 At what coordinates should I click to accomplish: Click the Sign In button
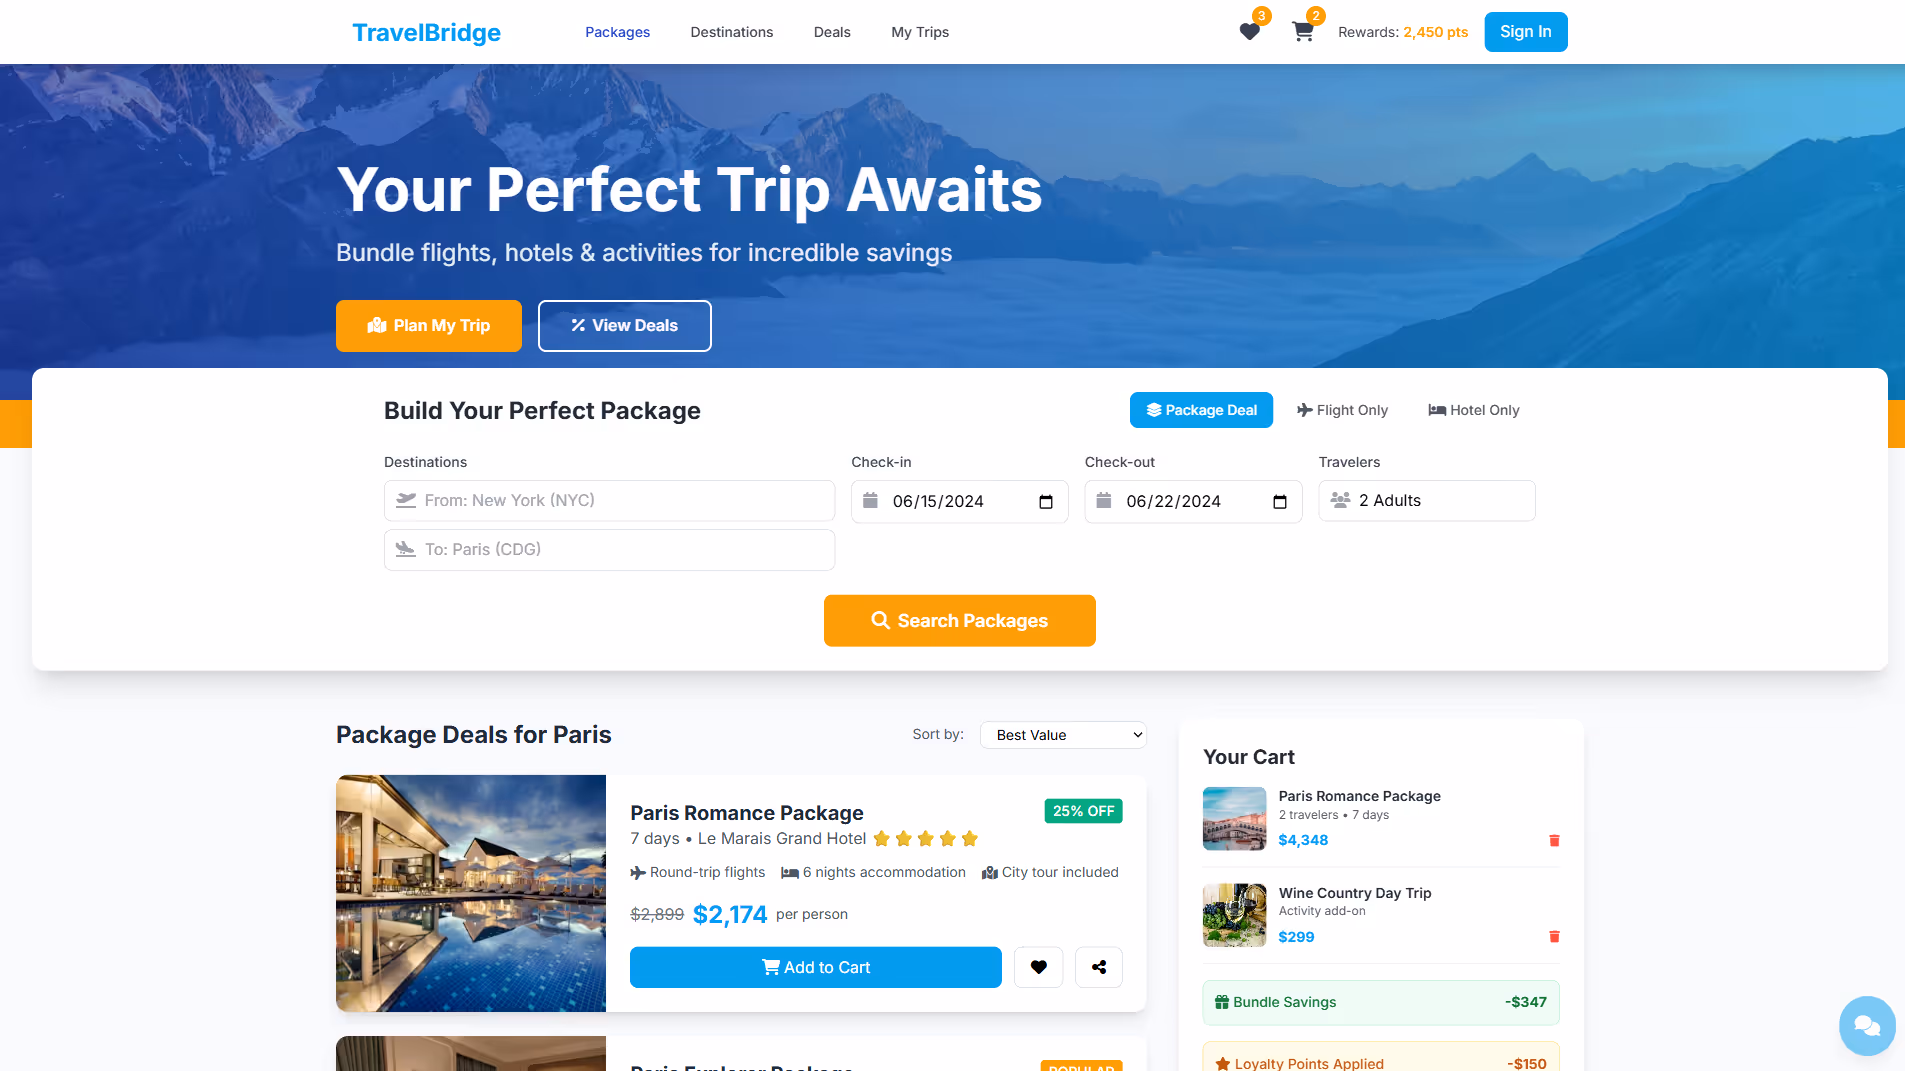tap(1525, 32)
